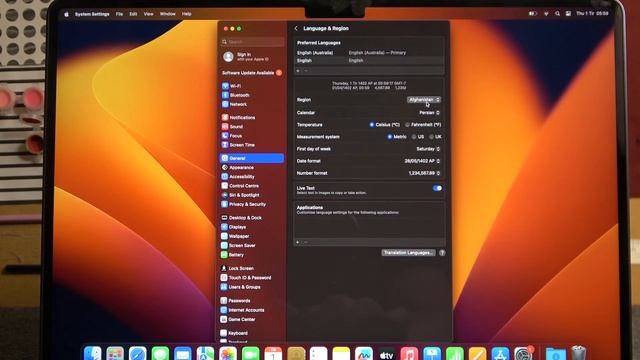
Task: Open the Region dropdown showing Afghanistan
Action: (x=424, y=100)
